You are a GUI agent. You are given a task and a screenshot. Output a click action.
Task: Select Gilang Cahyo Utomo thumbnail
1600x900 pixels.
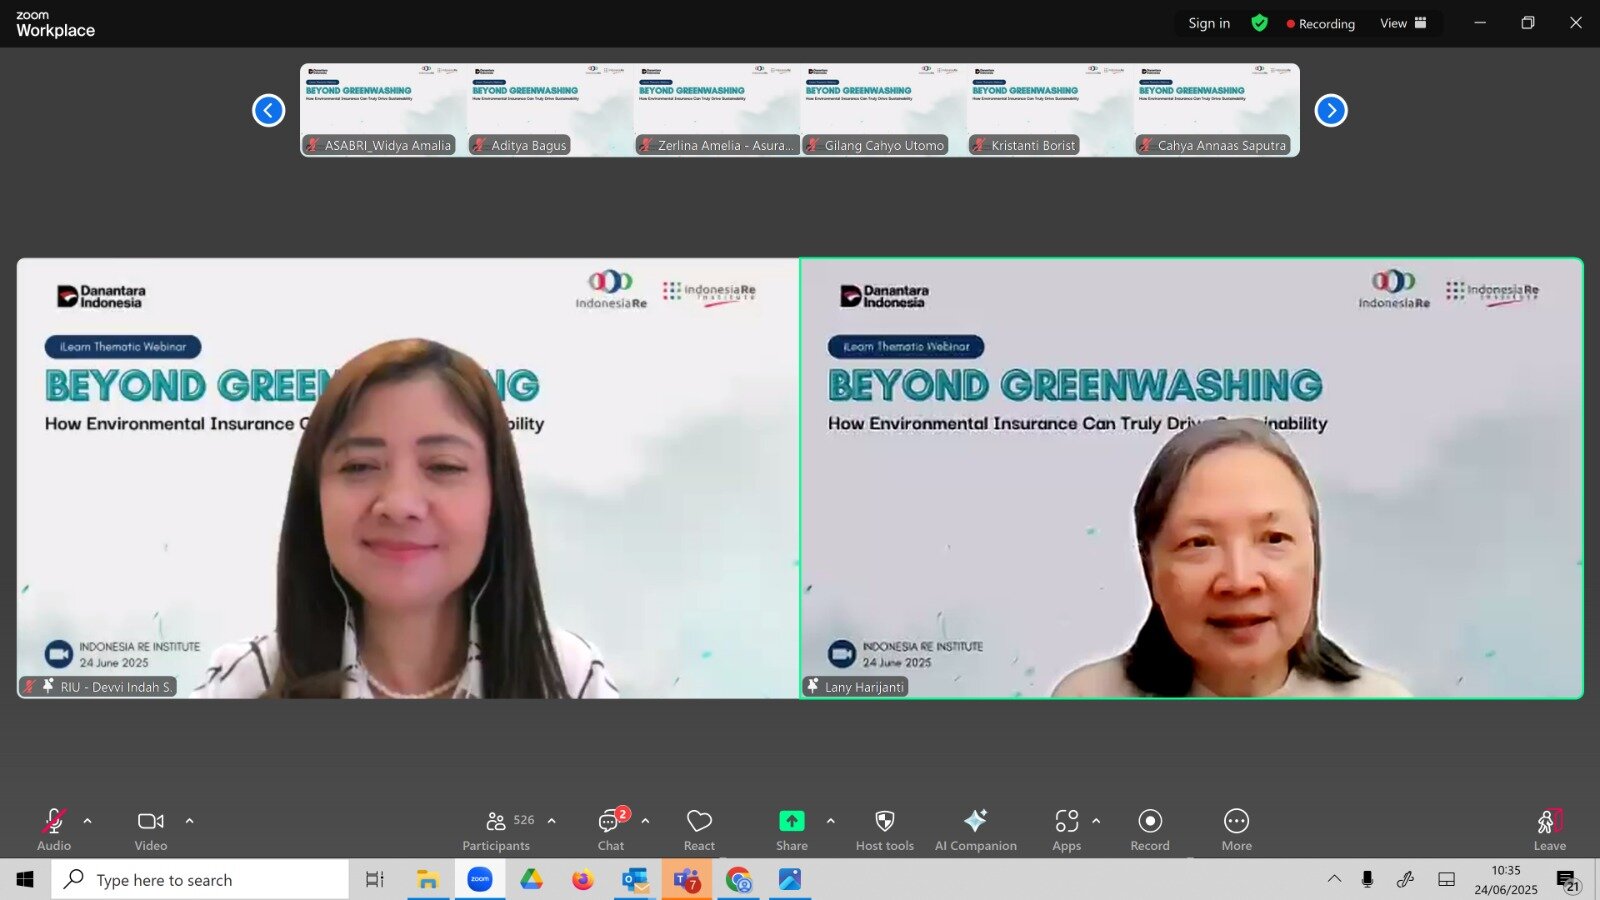tap(883, 110)
